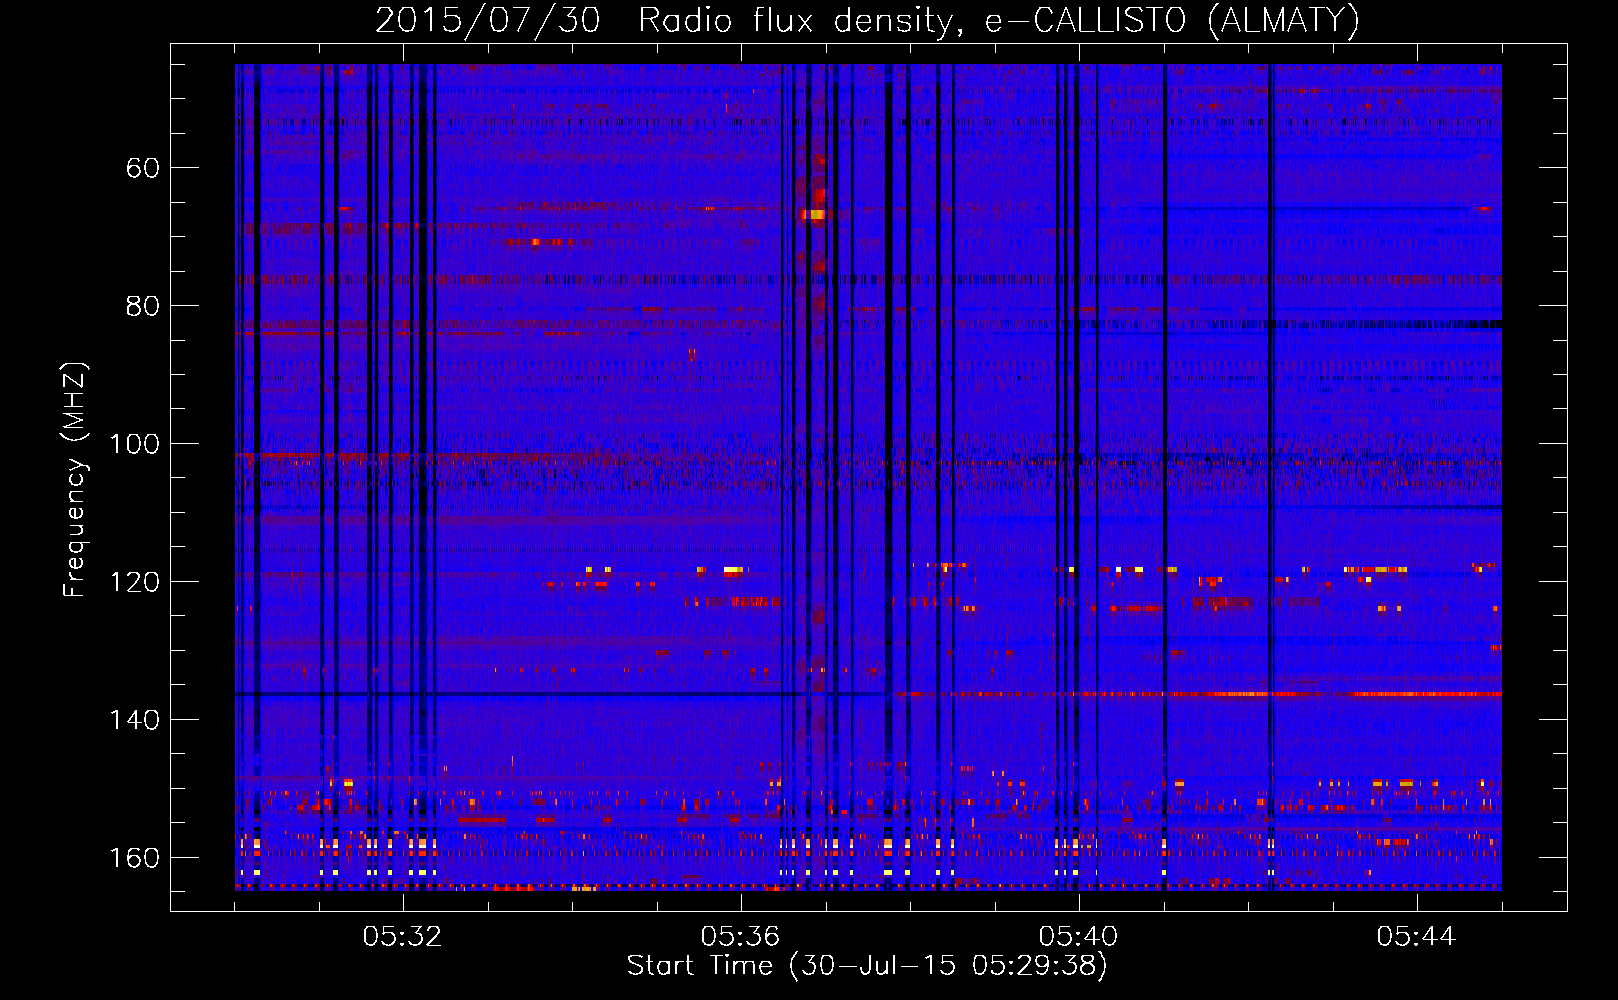
Task: Click the 05:32 time tick label
Action: click(x=402, y=937)
